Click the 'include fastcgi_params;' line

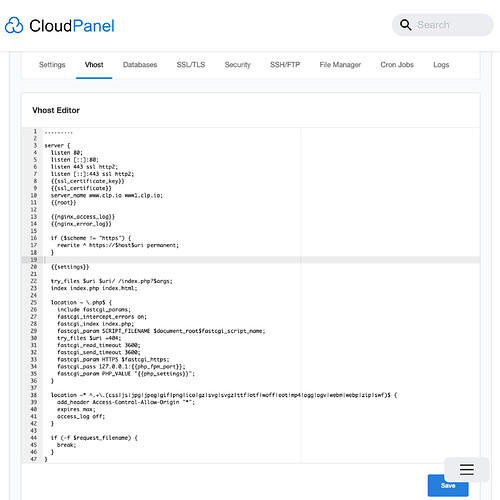coord(94,309)
